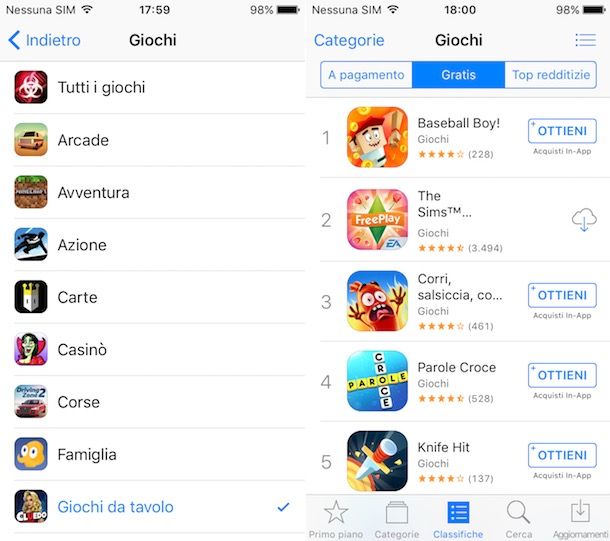The height and width of the screenshot is (541, 610).
Task: Open the Cerca magnifier tab icon
Action: coord(518,512)
